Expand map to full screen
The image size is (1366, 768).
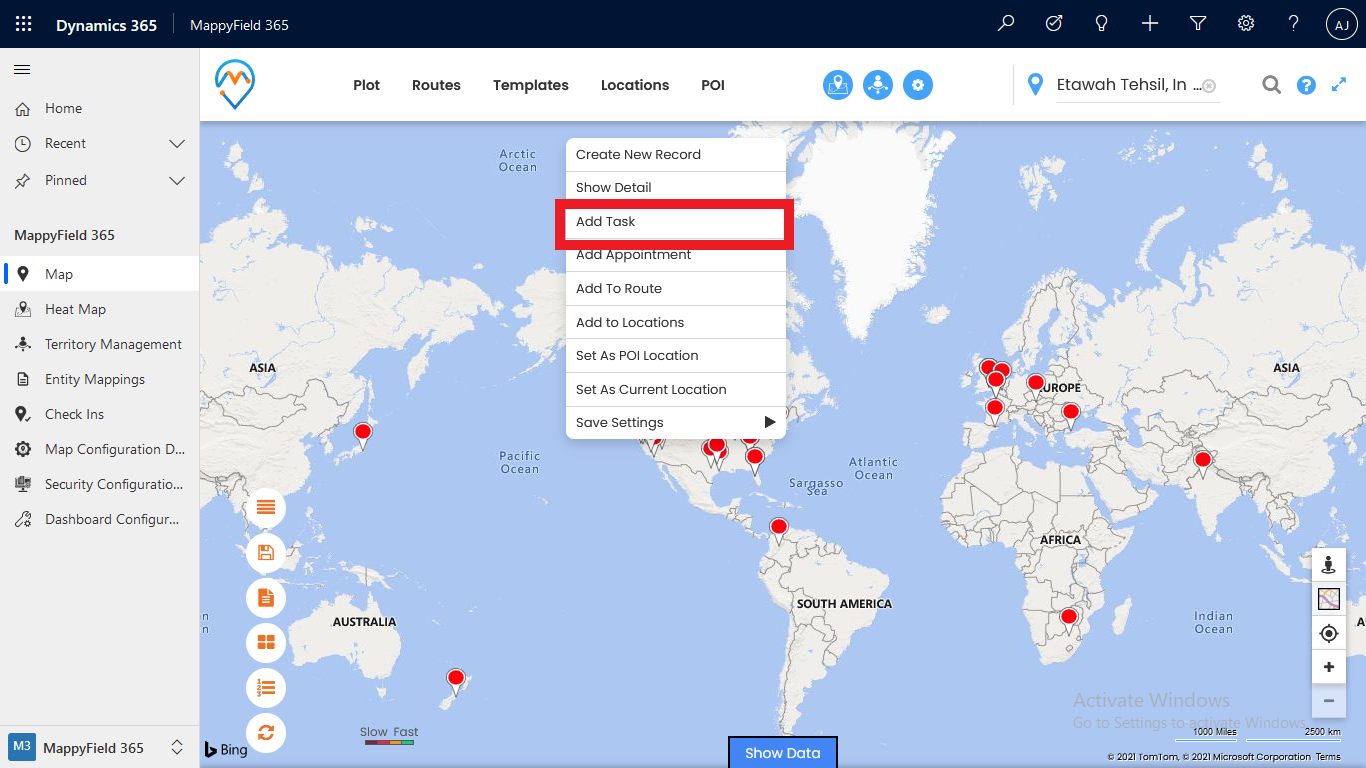coord(1339,85)
